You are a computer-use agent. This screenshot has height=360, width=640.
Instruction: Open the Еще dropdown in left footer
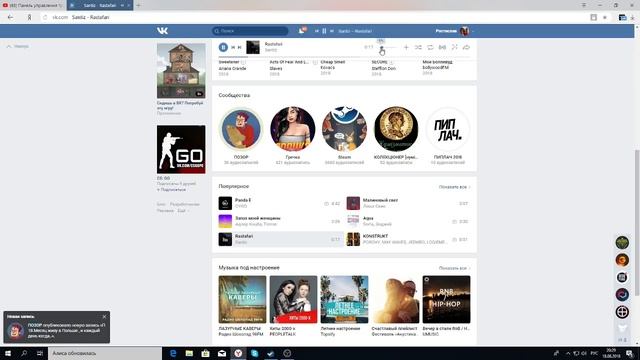pos(183,211)
